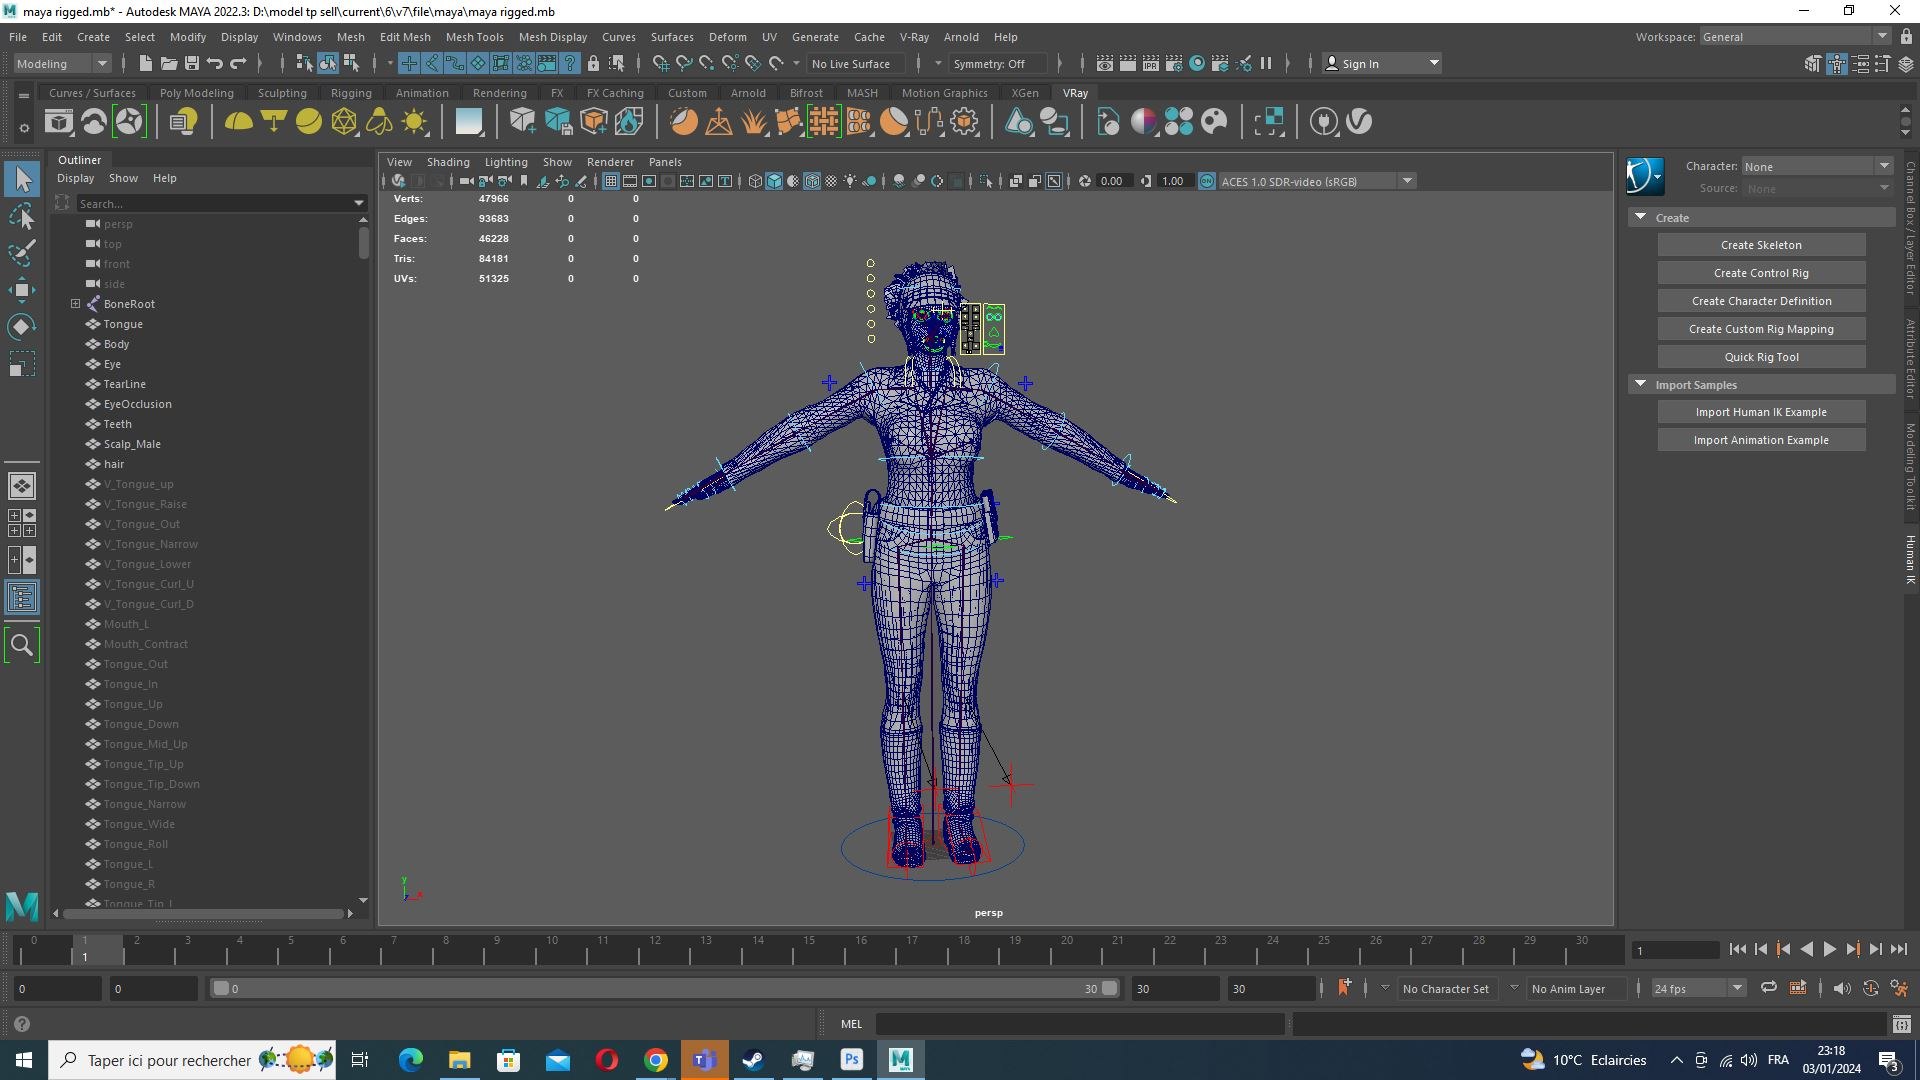Open the Sign In dropdown

point(1382,63)
